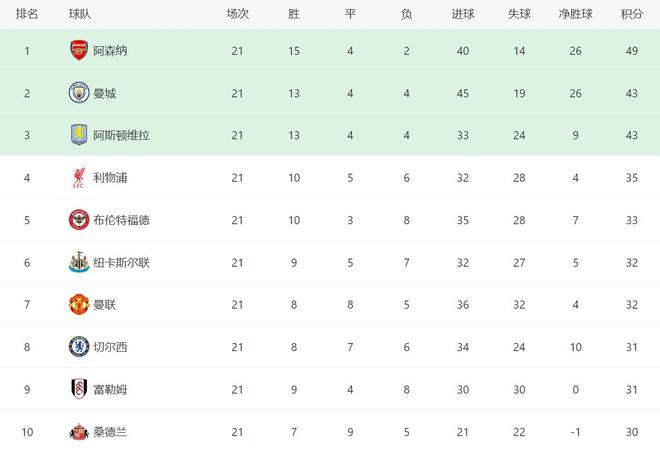Click the 场次 column header
660x450 pixels.
click(238, 14)
